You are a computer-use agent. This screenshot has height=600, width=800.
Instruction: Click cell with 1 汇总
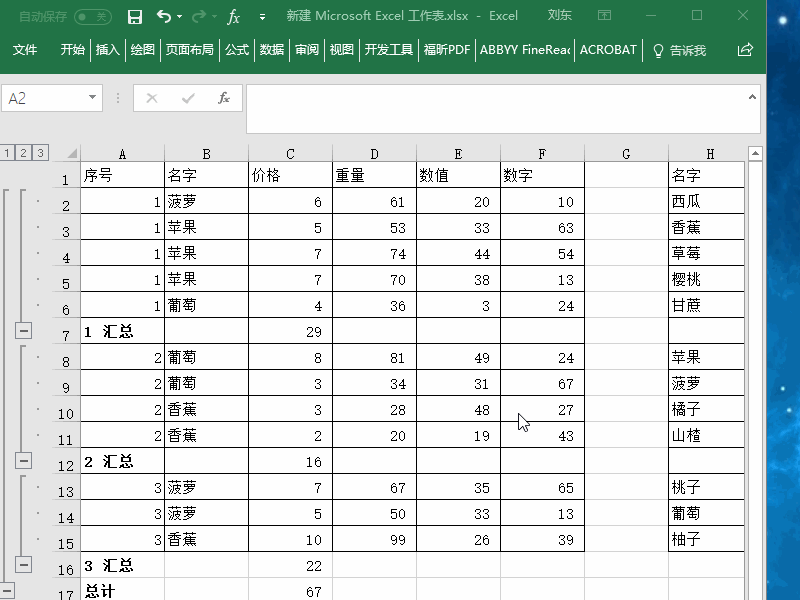pyautogui.click(x=122, y=331)
